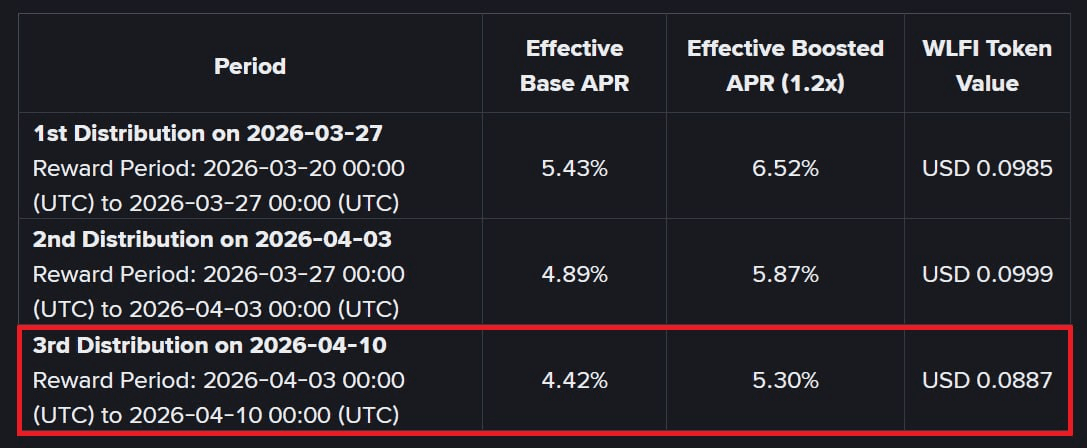Click the 4.89% base APR value
Screen dimensions: 1087x448
click(x=574, y=274)
